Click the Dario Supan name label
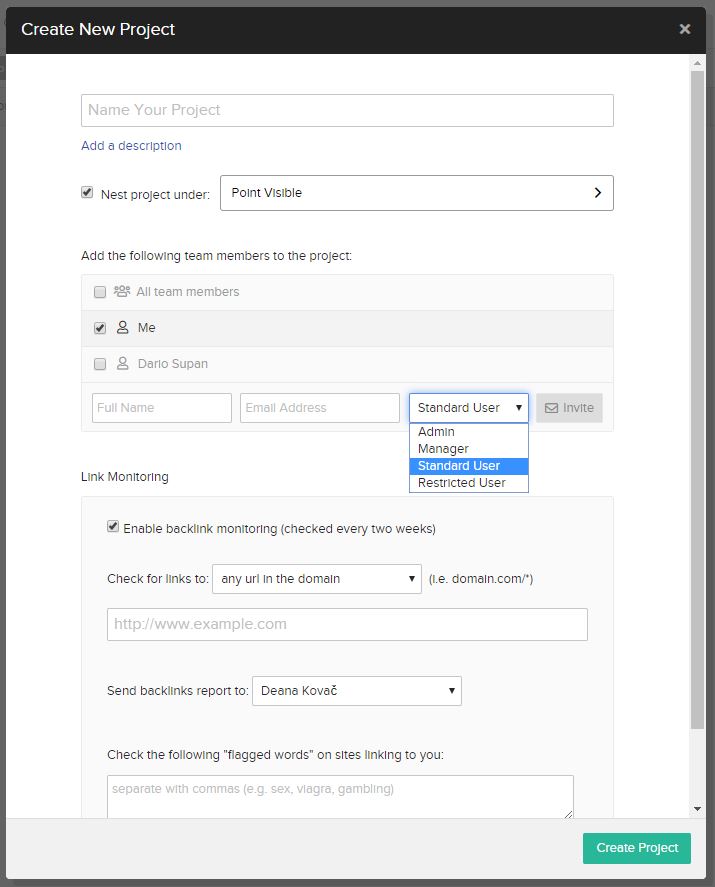715x887 pixels. click(x=173, y=364)
